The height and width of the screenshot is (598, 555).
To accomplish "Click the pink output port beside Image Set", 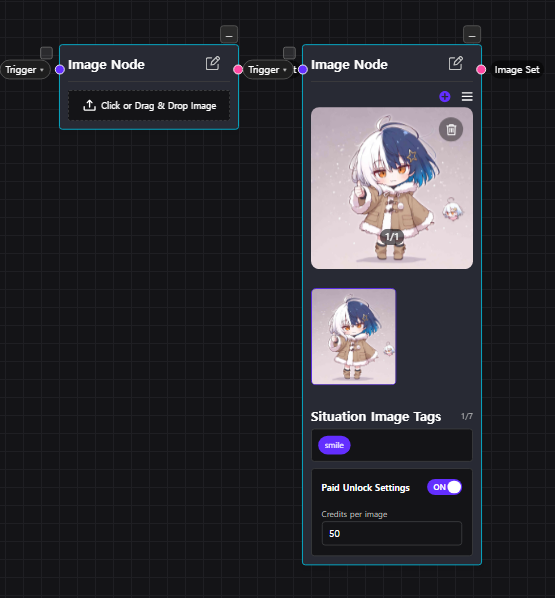I will click(481, 69).
